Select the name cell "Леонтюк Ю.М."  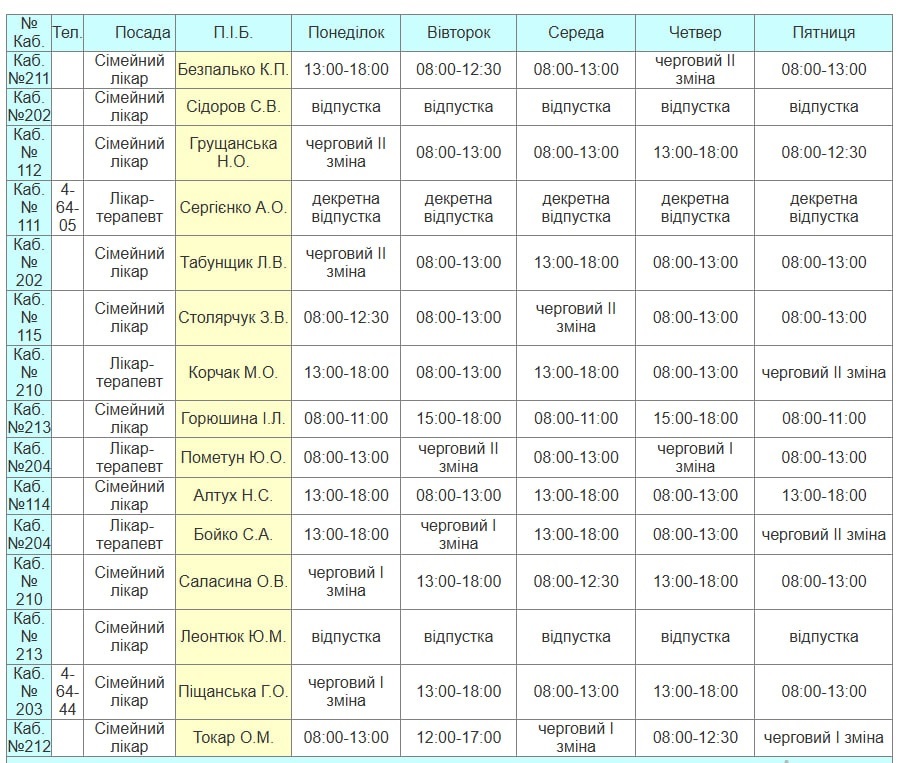(x=233, y=637)
